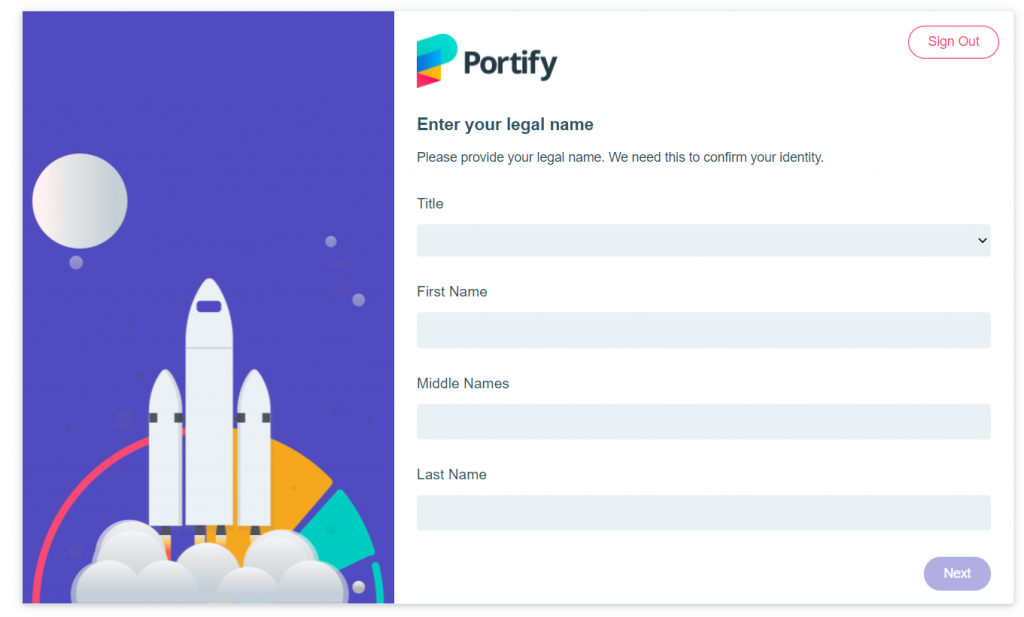Screen dimensions: 1024x617
Task: Click the Enter your legal name heading
Action: pos(505,125)
